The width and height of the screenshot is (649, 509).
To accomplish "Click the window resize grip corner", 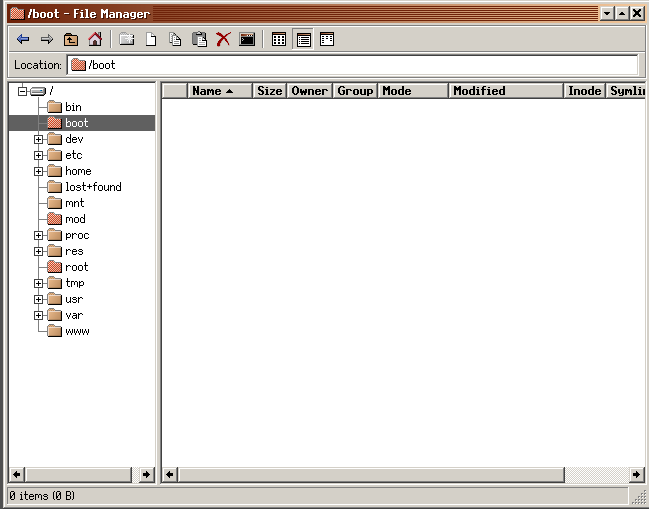I will coord(639,497).
